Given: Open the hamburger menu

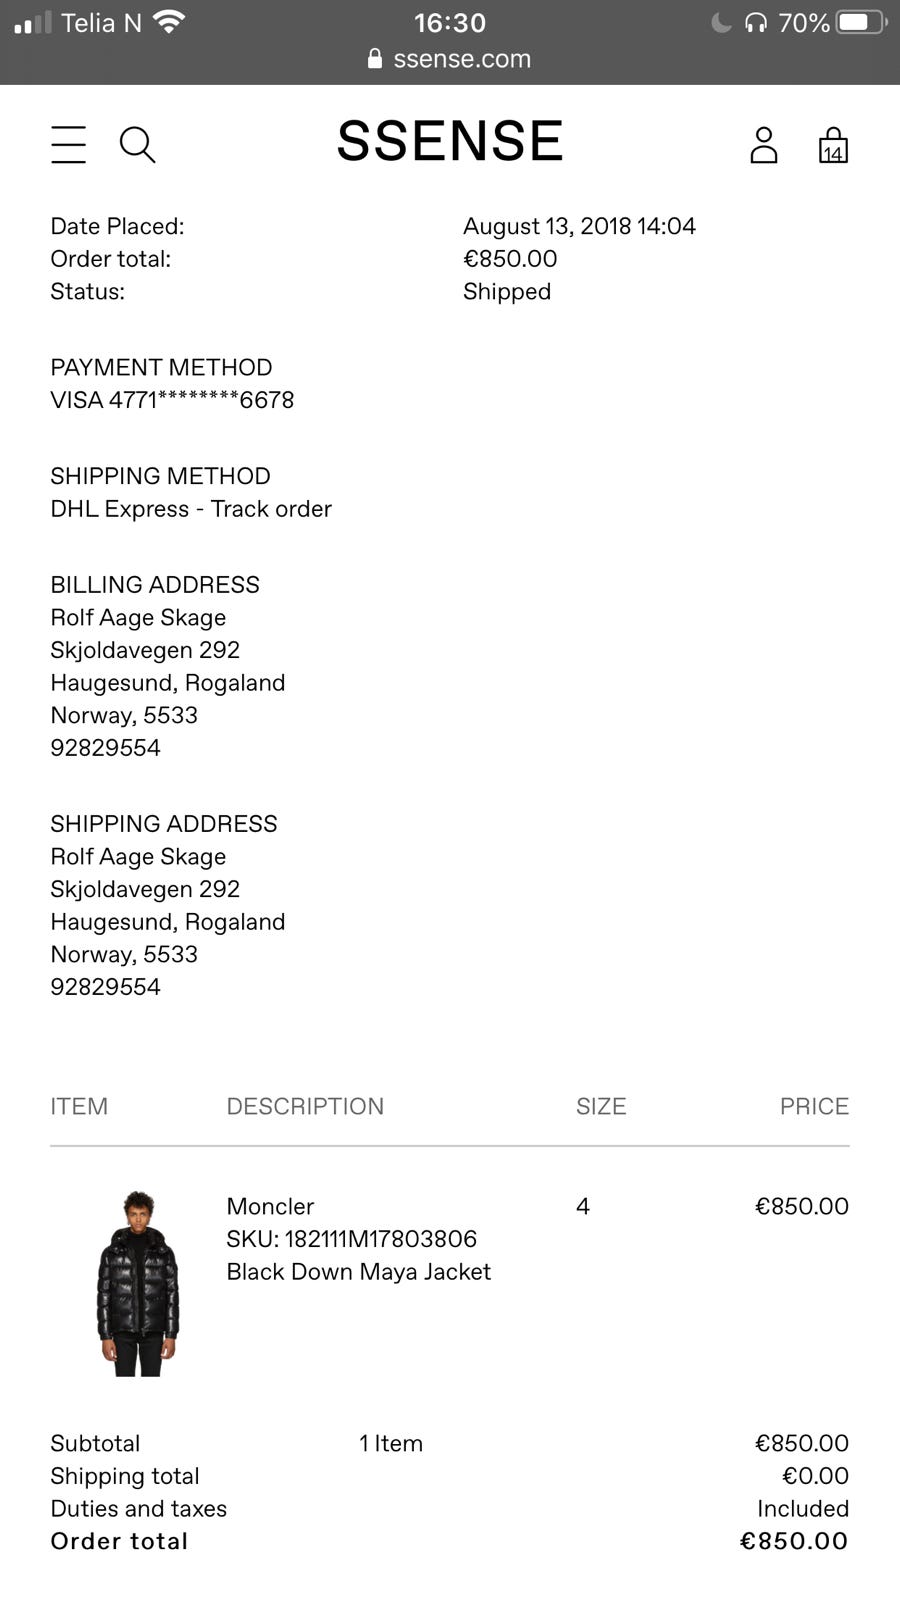Looking at the screenshot, I should pyautogui.click(x=68, y=144).
